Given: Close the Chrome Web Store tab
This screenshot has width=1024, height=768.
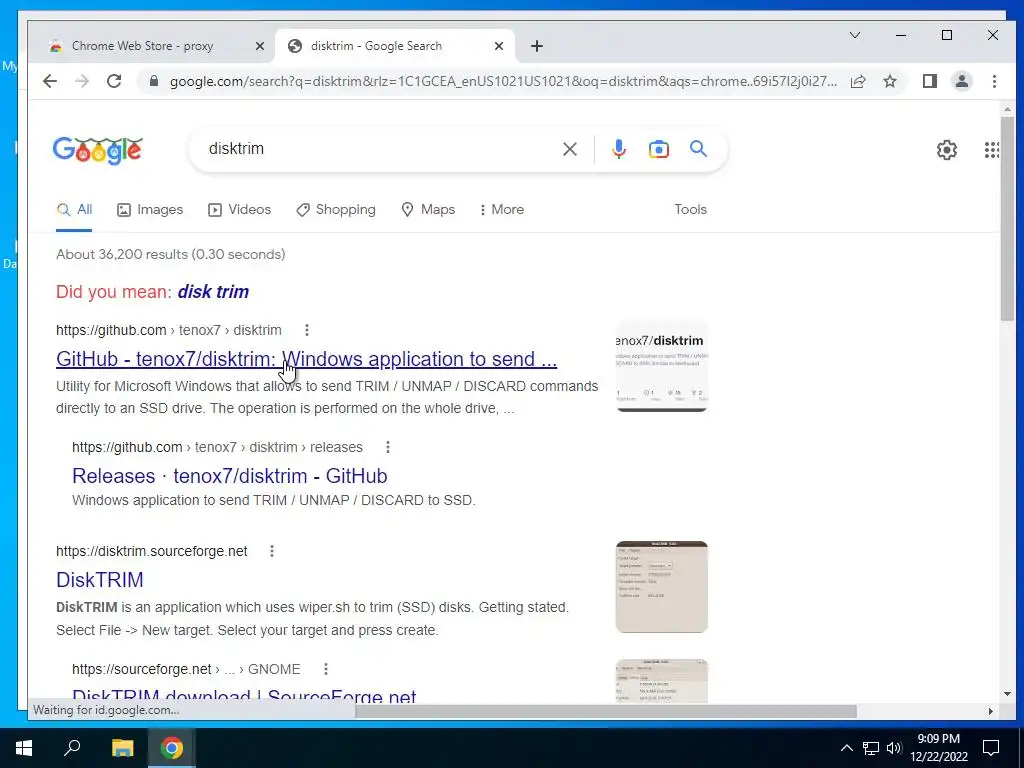Looking at the screenshot, I should tap(259, 46).
